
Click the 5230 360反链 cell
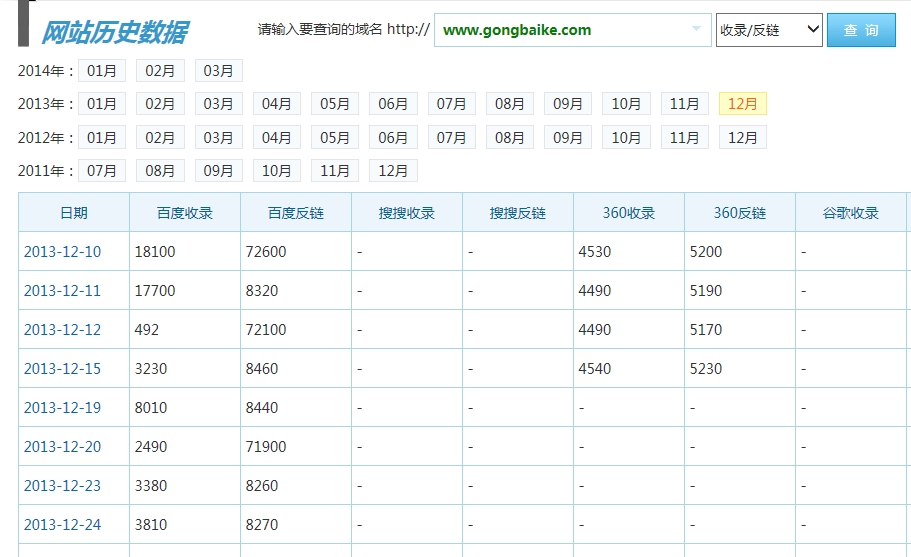pos(740,368)
